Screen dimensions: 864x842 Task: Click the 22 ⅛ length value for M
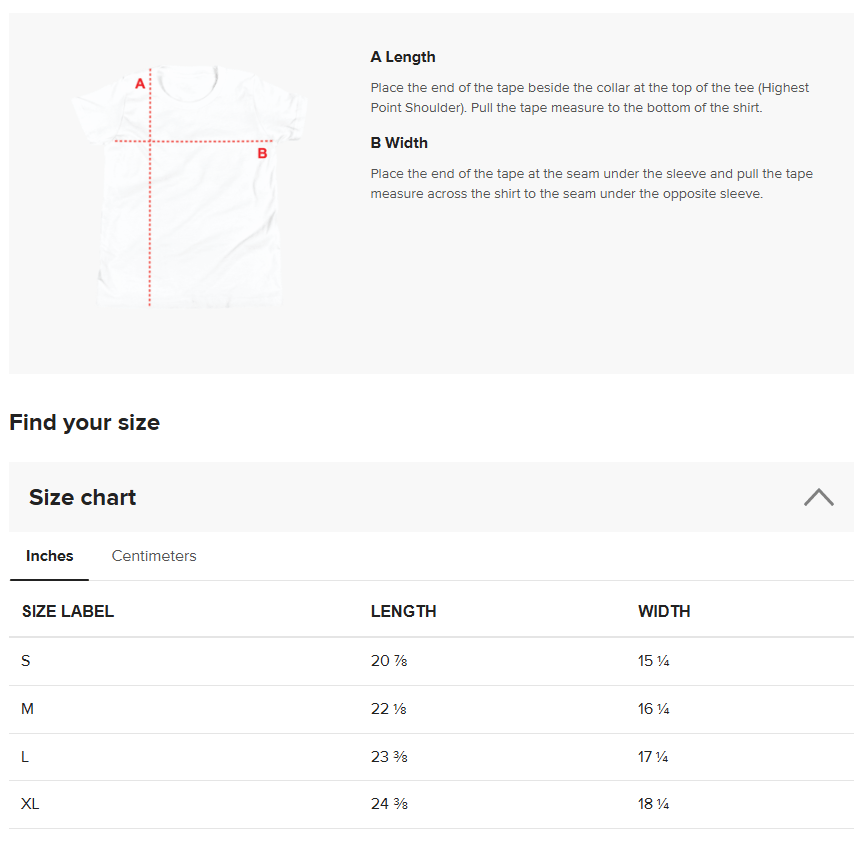[388, 709]
